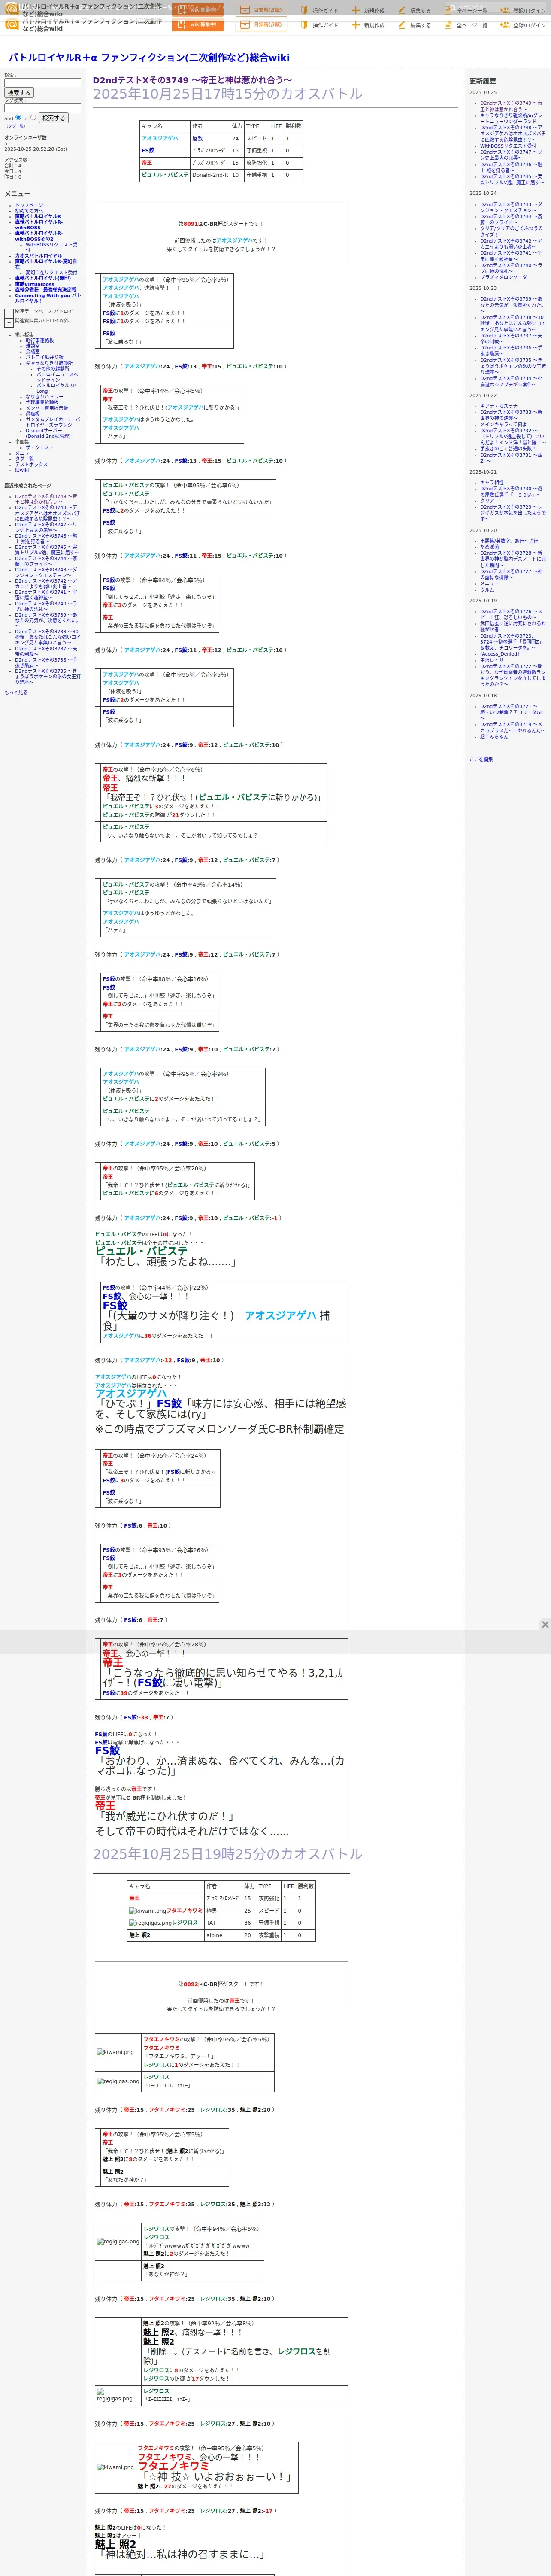Open 愚痴板 link in sidebar
551x2576 pixels.
pos(33,413)
